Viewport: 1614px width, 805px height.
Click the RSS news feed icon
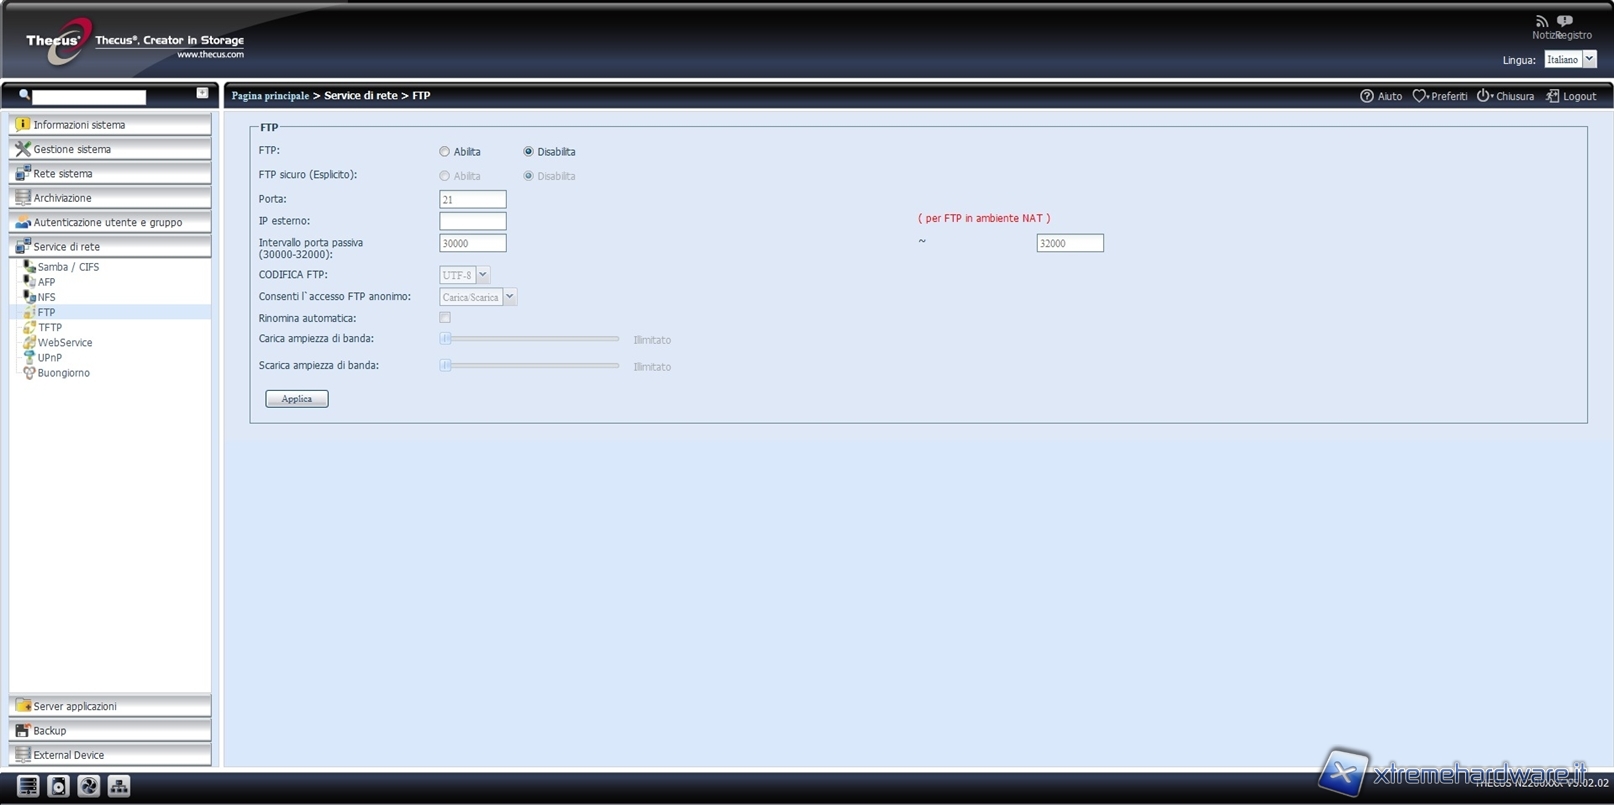pos(1541,21)
